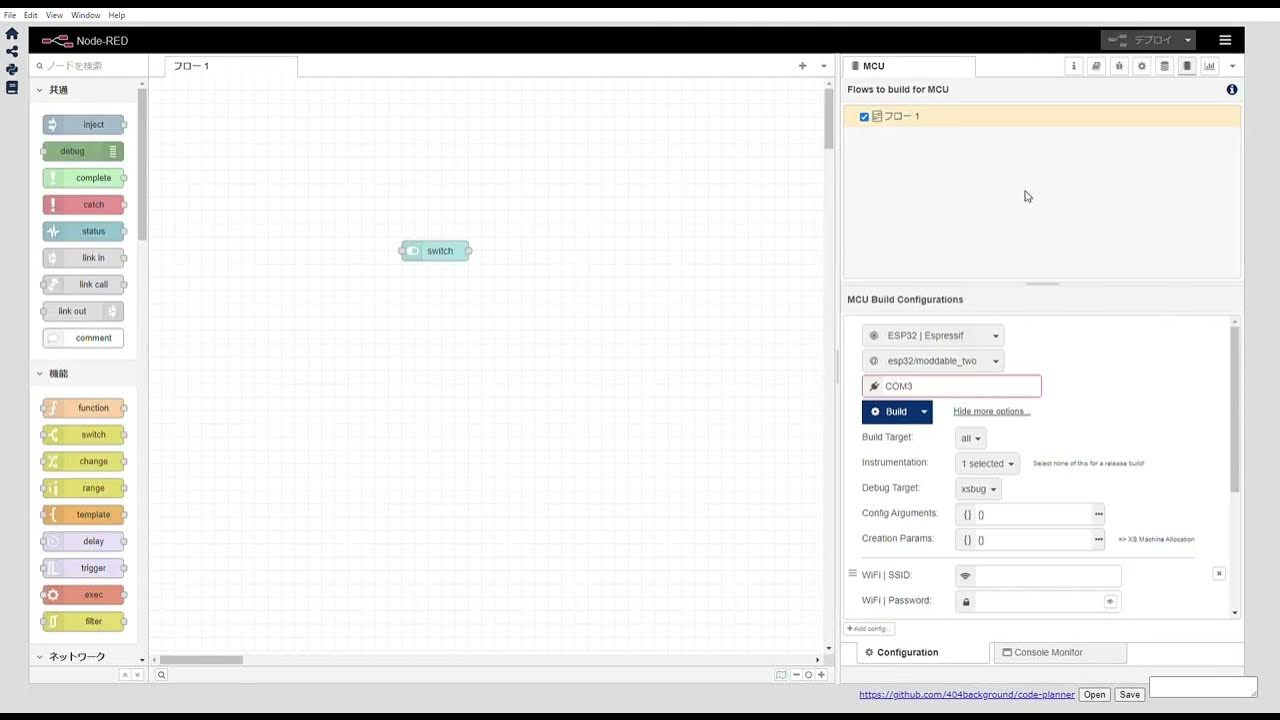The height and width of the screenshot is (720, 1280).
Task: Open the Edit menu
Action: pyautogui.click(x=31, y=15)
